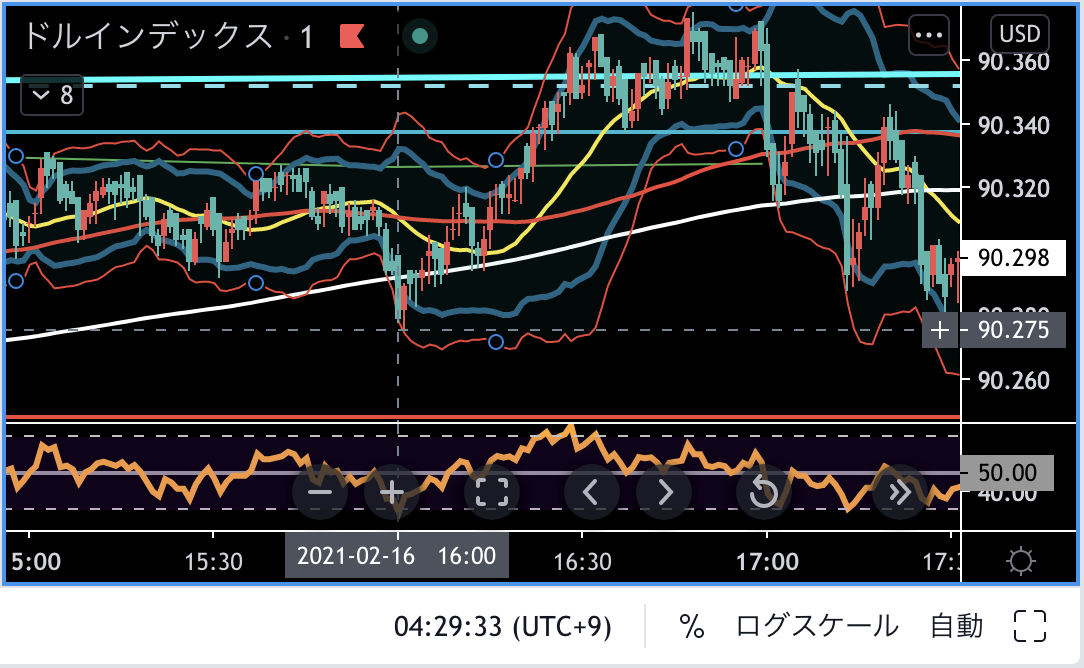The height and width of the screenshot is (668, 1084).
Task: Open the three-dot more options menu
Action: (930, 35)
